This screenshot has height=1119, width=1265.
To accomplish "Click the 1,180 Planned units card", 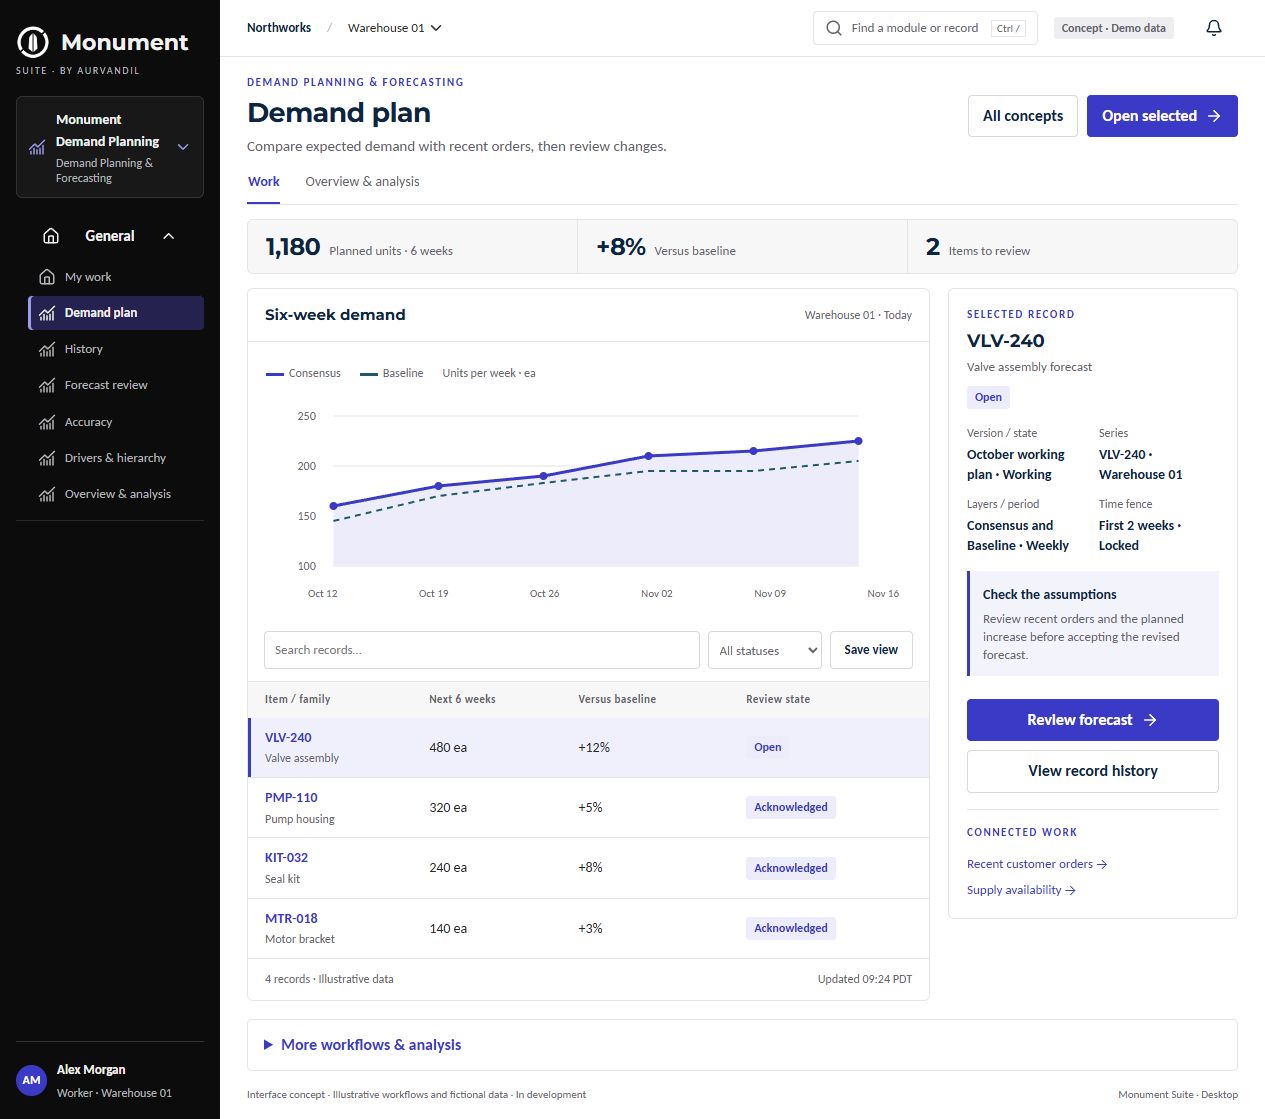I will [412, 247].
